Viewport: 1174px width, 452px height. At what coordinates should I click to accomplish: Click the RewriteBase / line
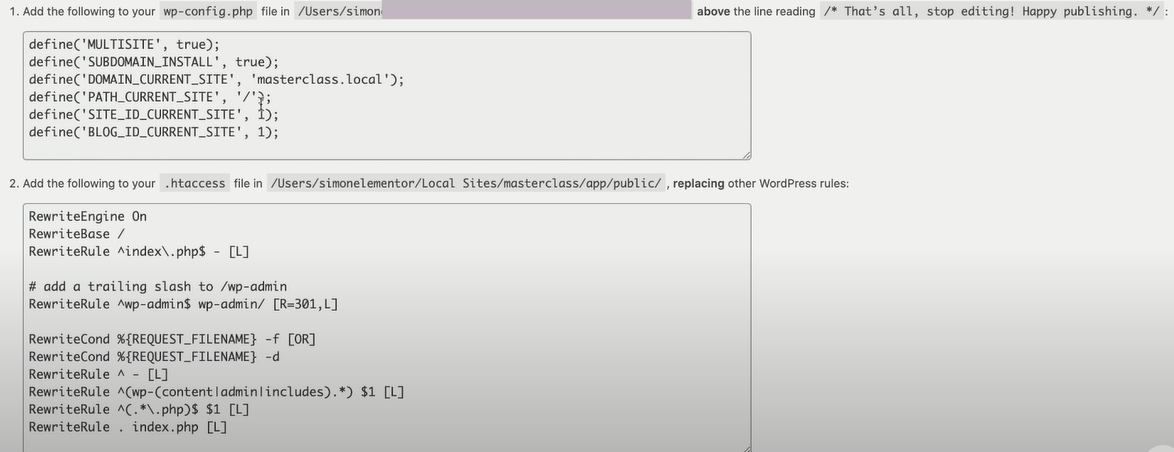[76, 233]
